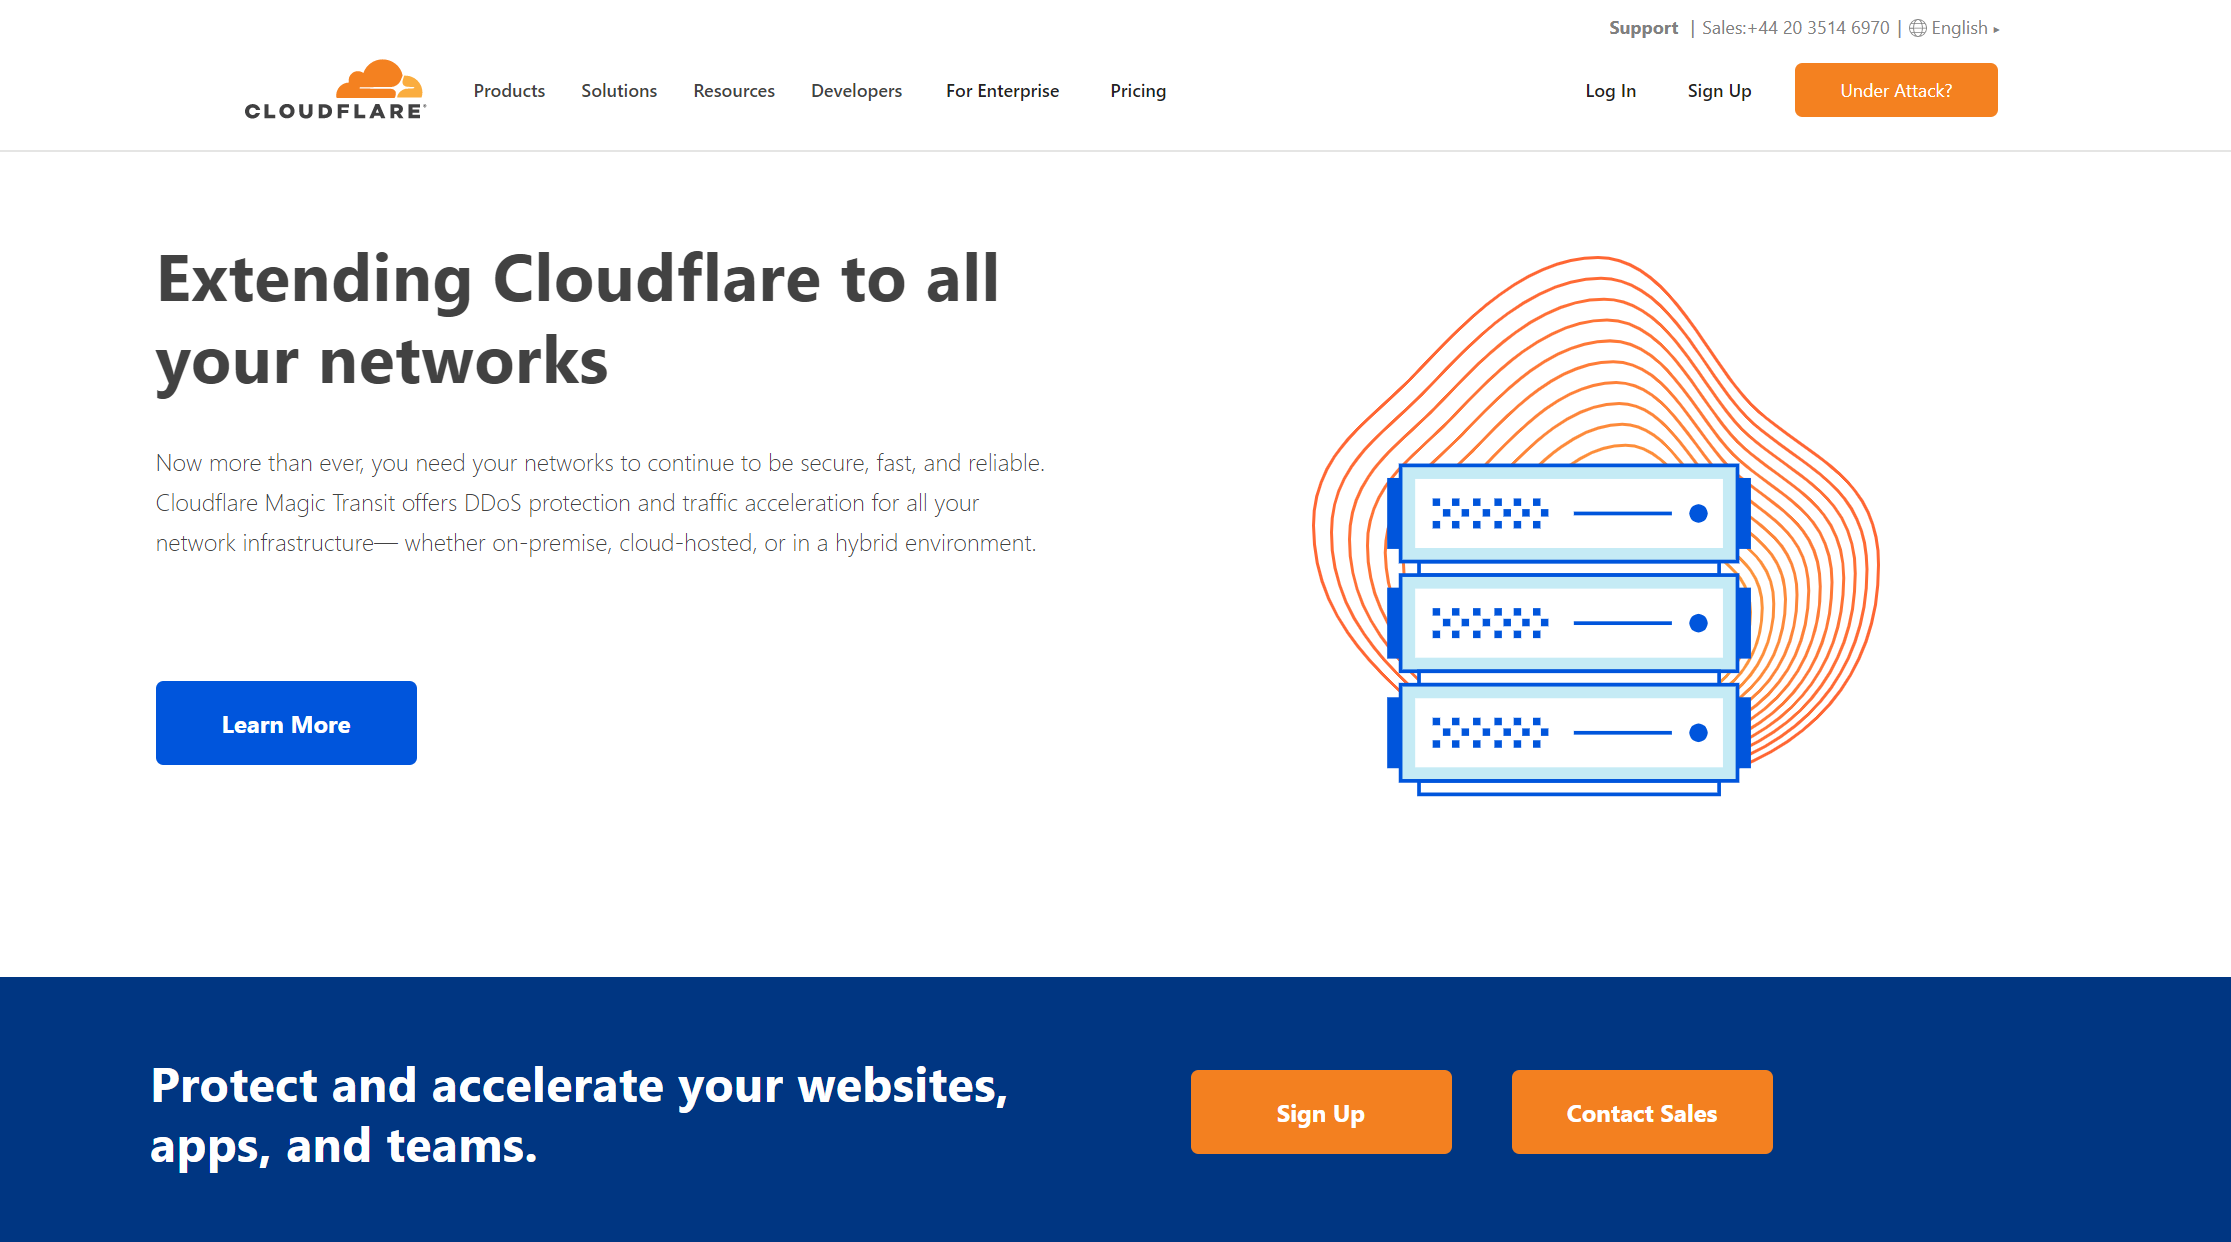Open the Developers menu
Screen dimensions: 2231x1242
click(x=856, y=91)
